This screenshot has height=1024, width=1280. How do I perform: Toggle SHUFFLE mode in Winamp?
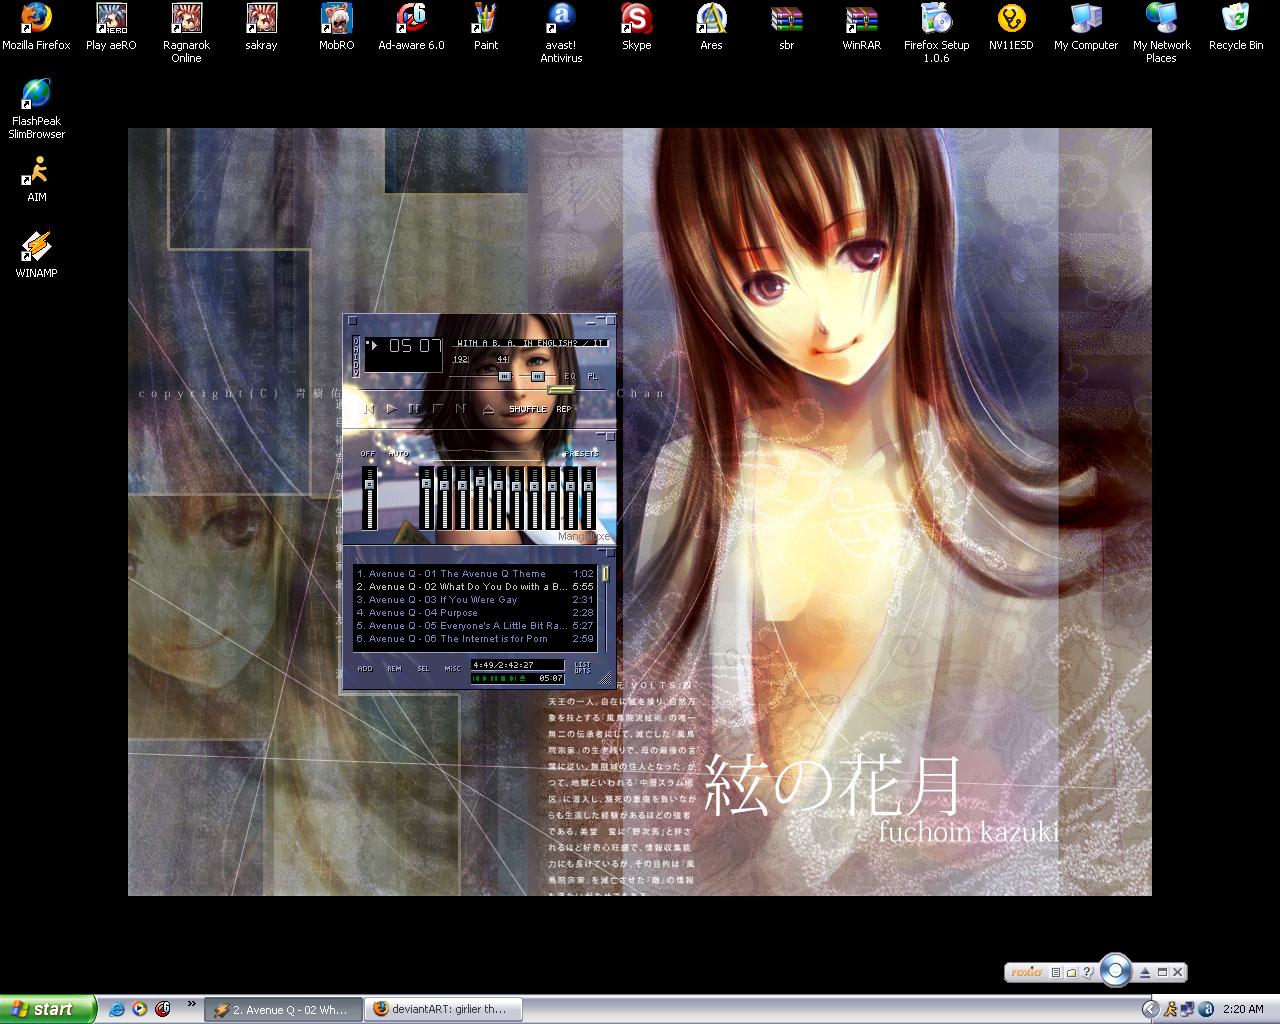pos(528,409)
